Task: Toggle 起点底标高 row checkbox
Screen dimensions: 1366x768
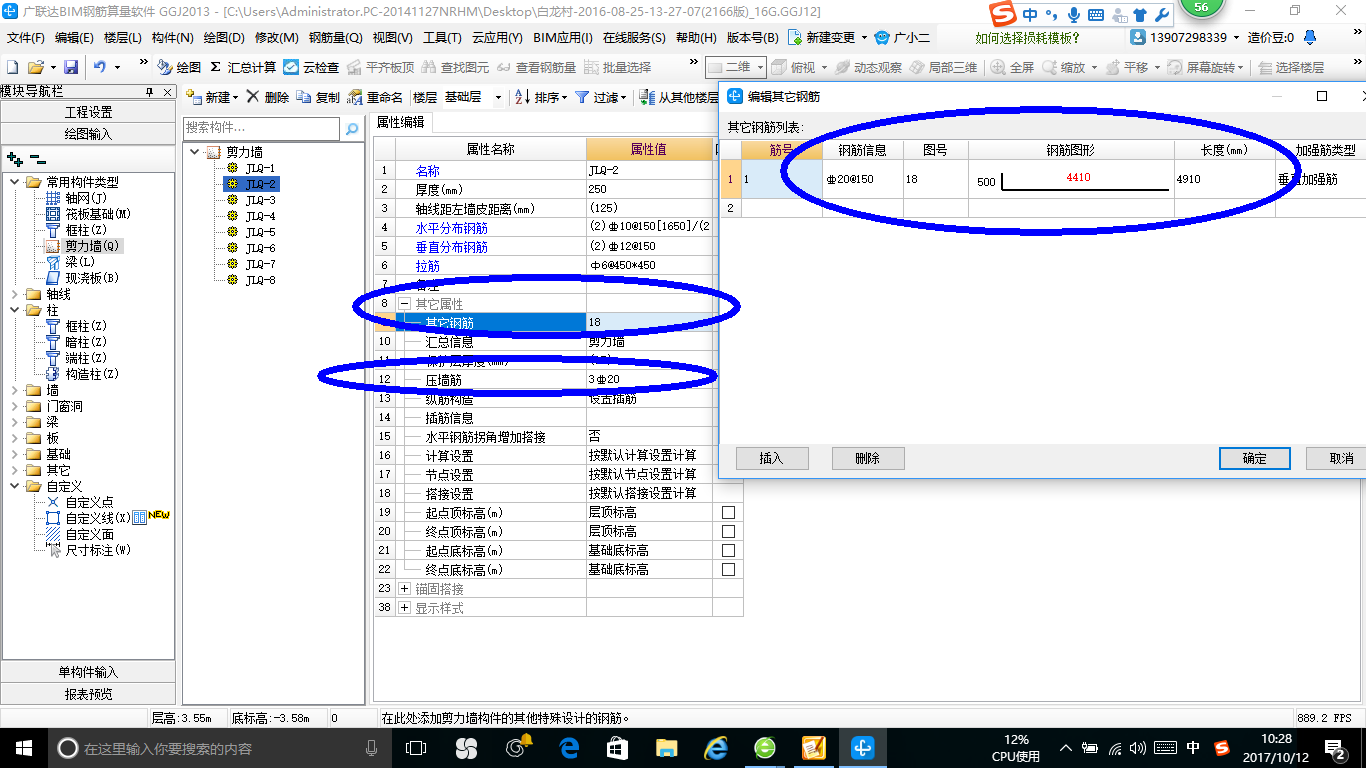Action: coord(728,550)
